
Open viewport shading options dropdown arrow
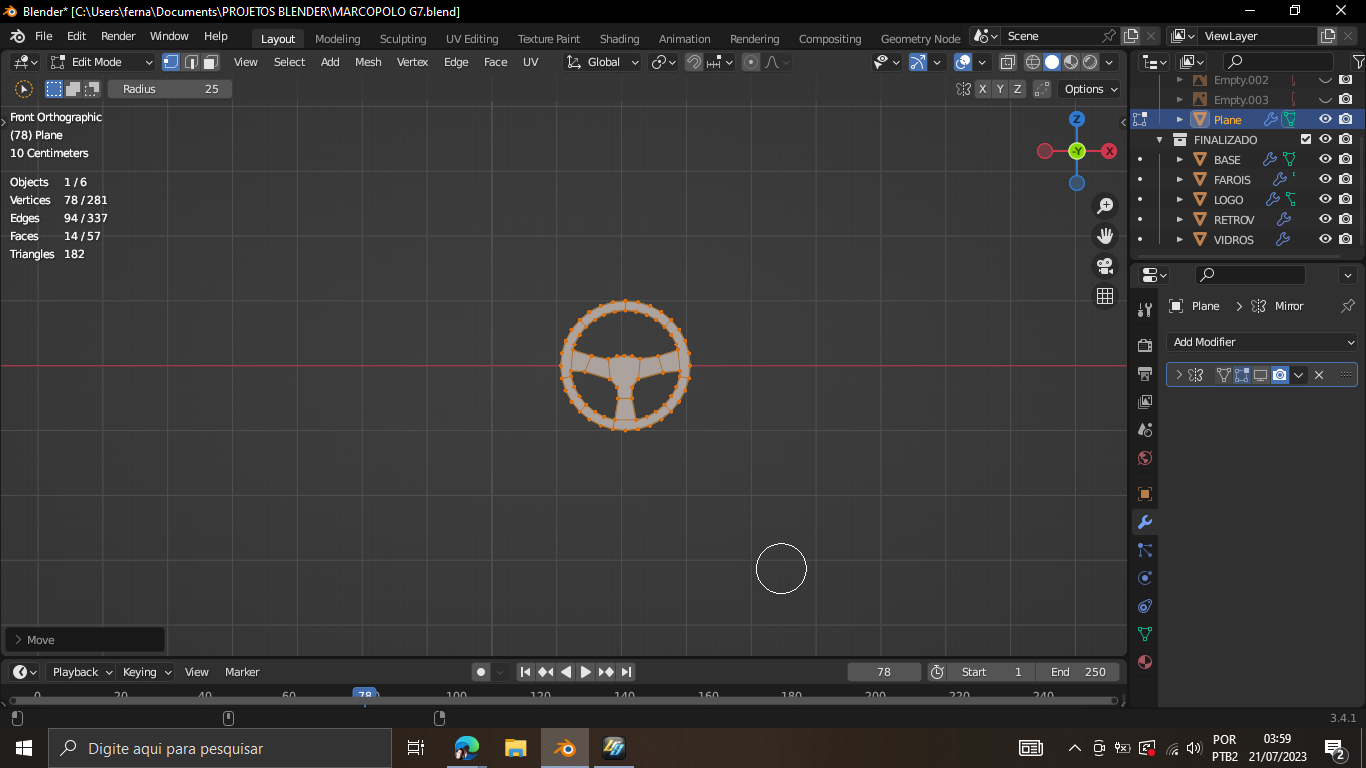click(x=1109, y=62)
